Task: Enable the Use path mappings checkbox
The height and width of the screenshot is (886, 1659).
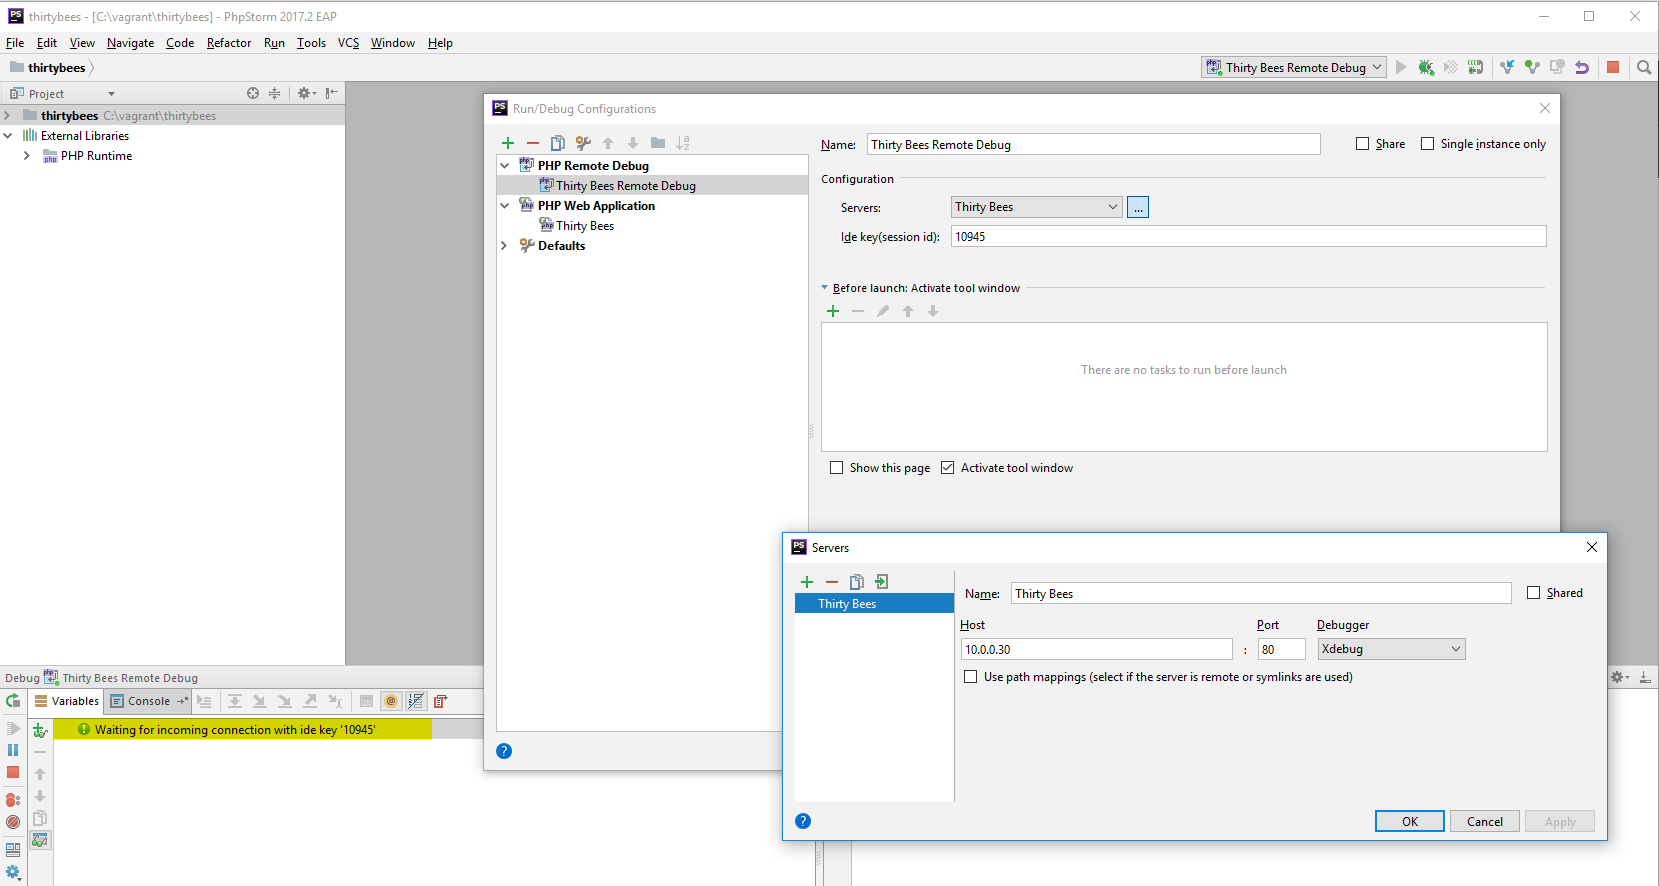Action: coord(971,677)
